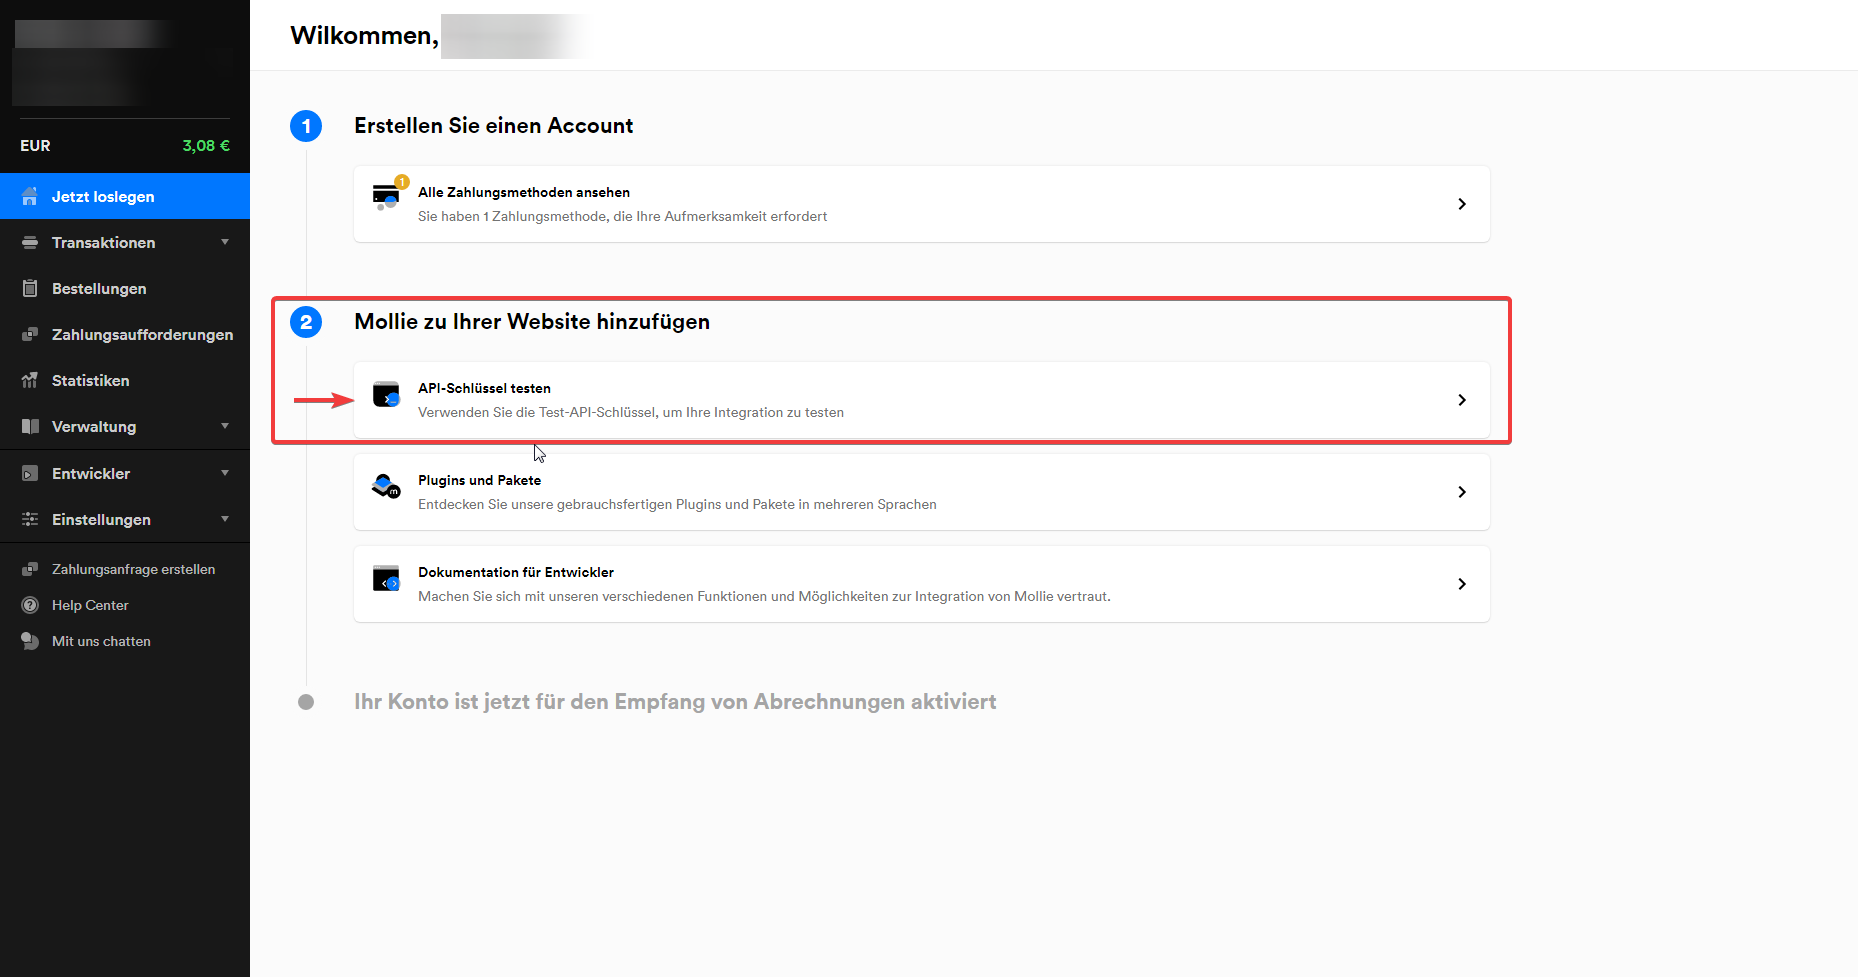Click chevron on Dokumentation für Entwickler card

pos(1462,584)
